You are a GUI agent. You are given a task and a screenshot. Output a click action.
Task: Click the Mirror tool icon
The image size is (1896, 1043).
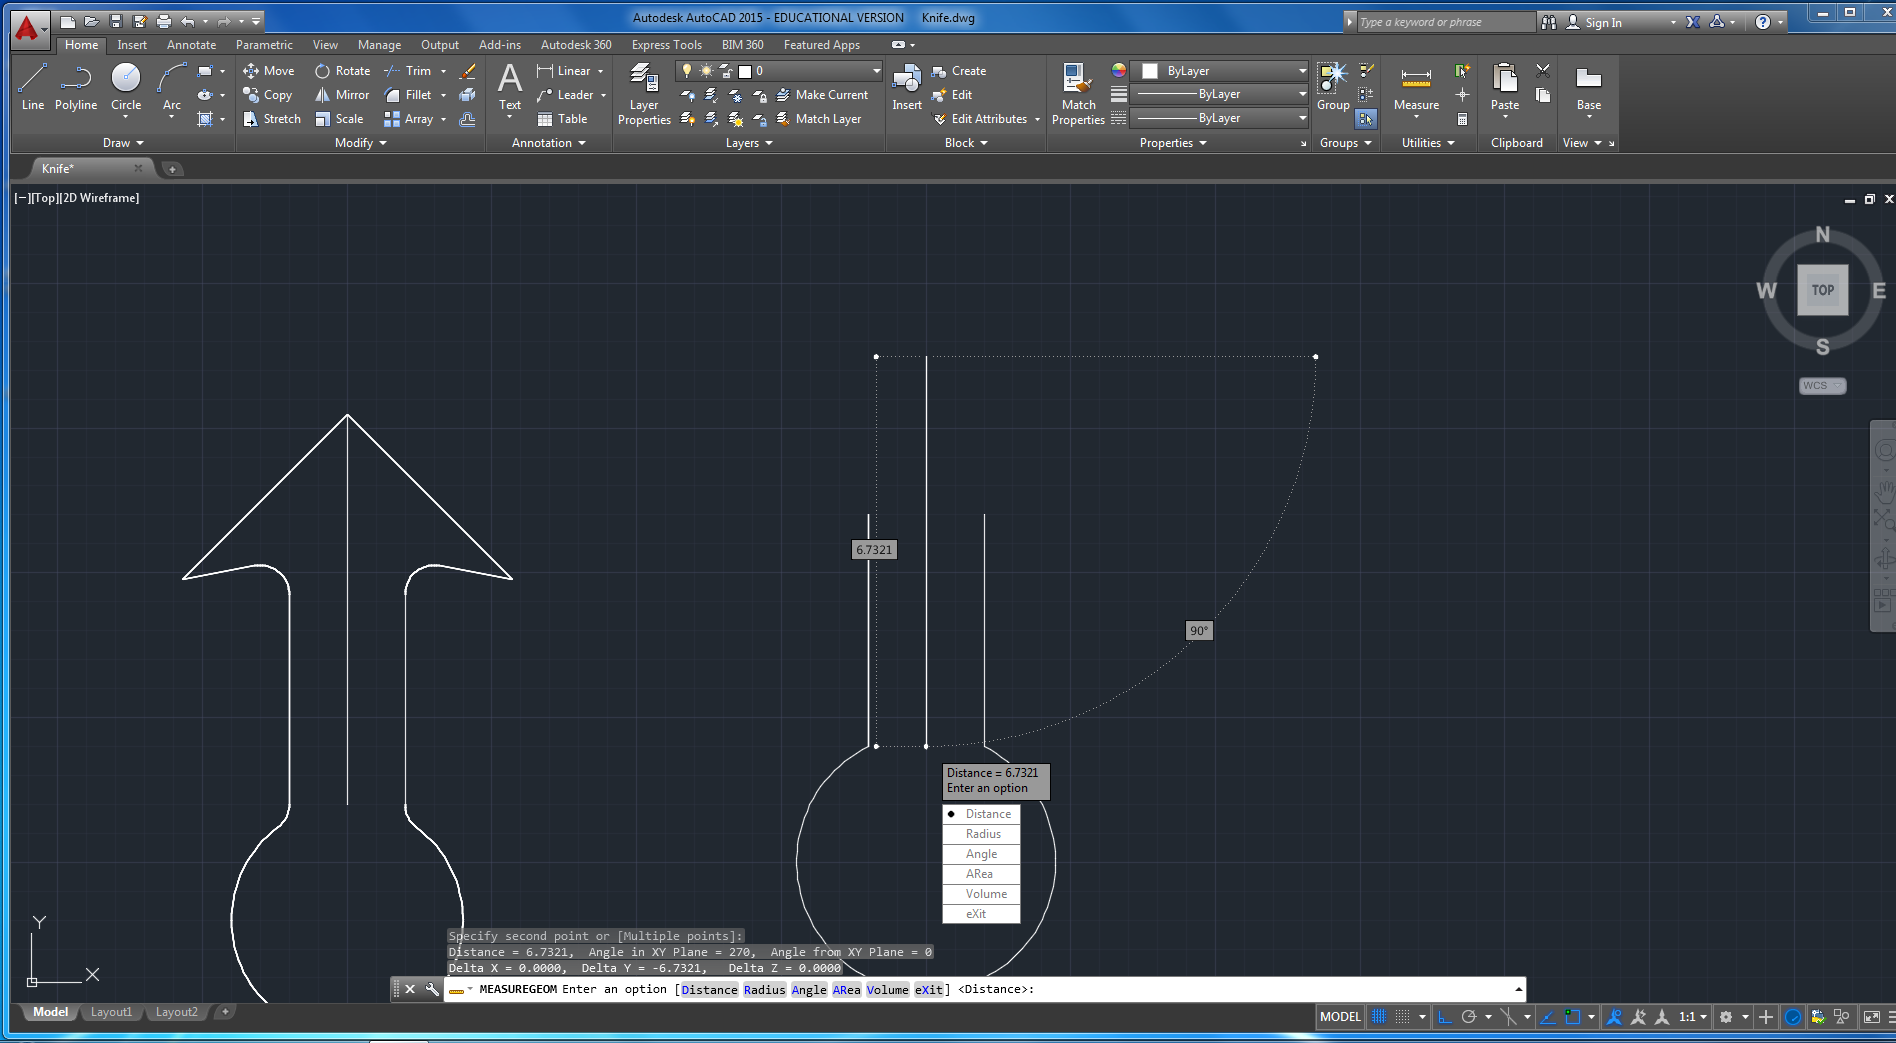(x=323, y=95)
